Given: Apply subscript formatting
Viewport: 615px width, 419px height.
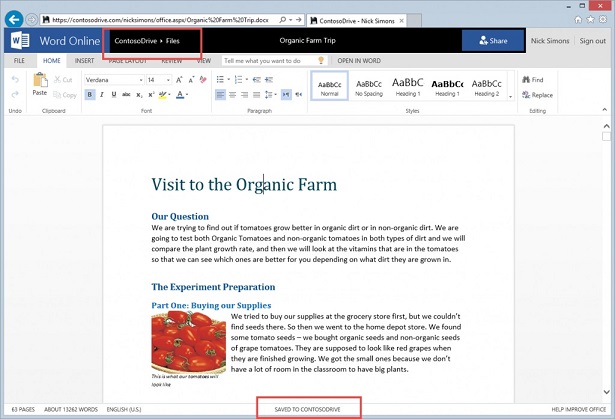Looking at the screenshot, I should point(139,95).
